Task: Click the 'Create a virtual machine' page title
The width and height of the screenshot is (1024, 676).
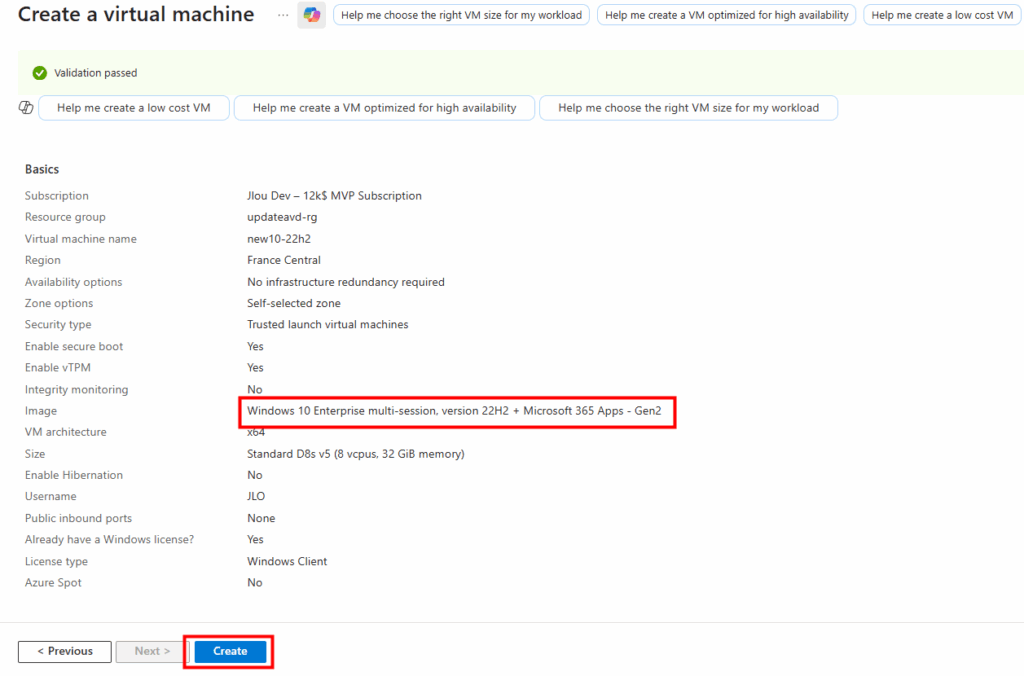Action: [x=136, y=15]
